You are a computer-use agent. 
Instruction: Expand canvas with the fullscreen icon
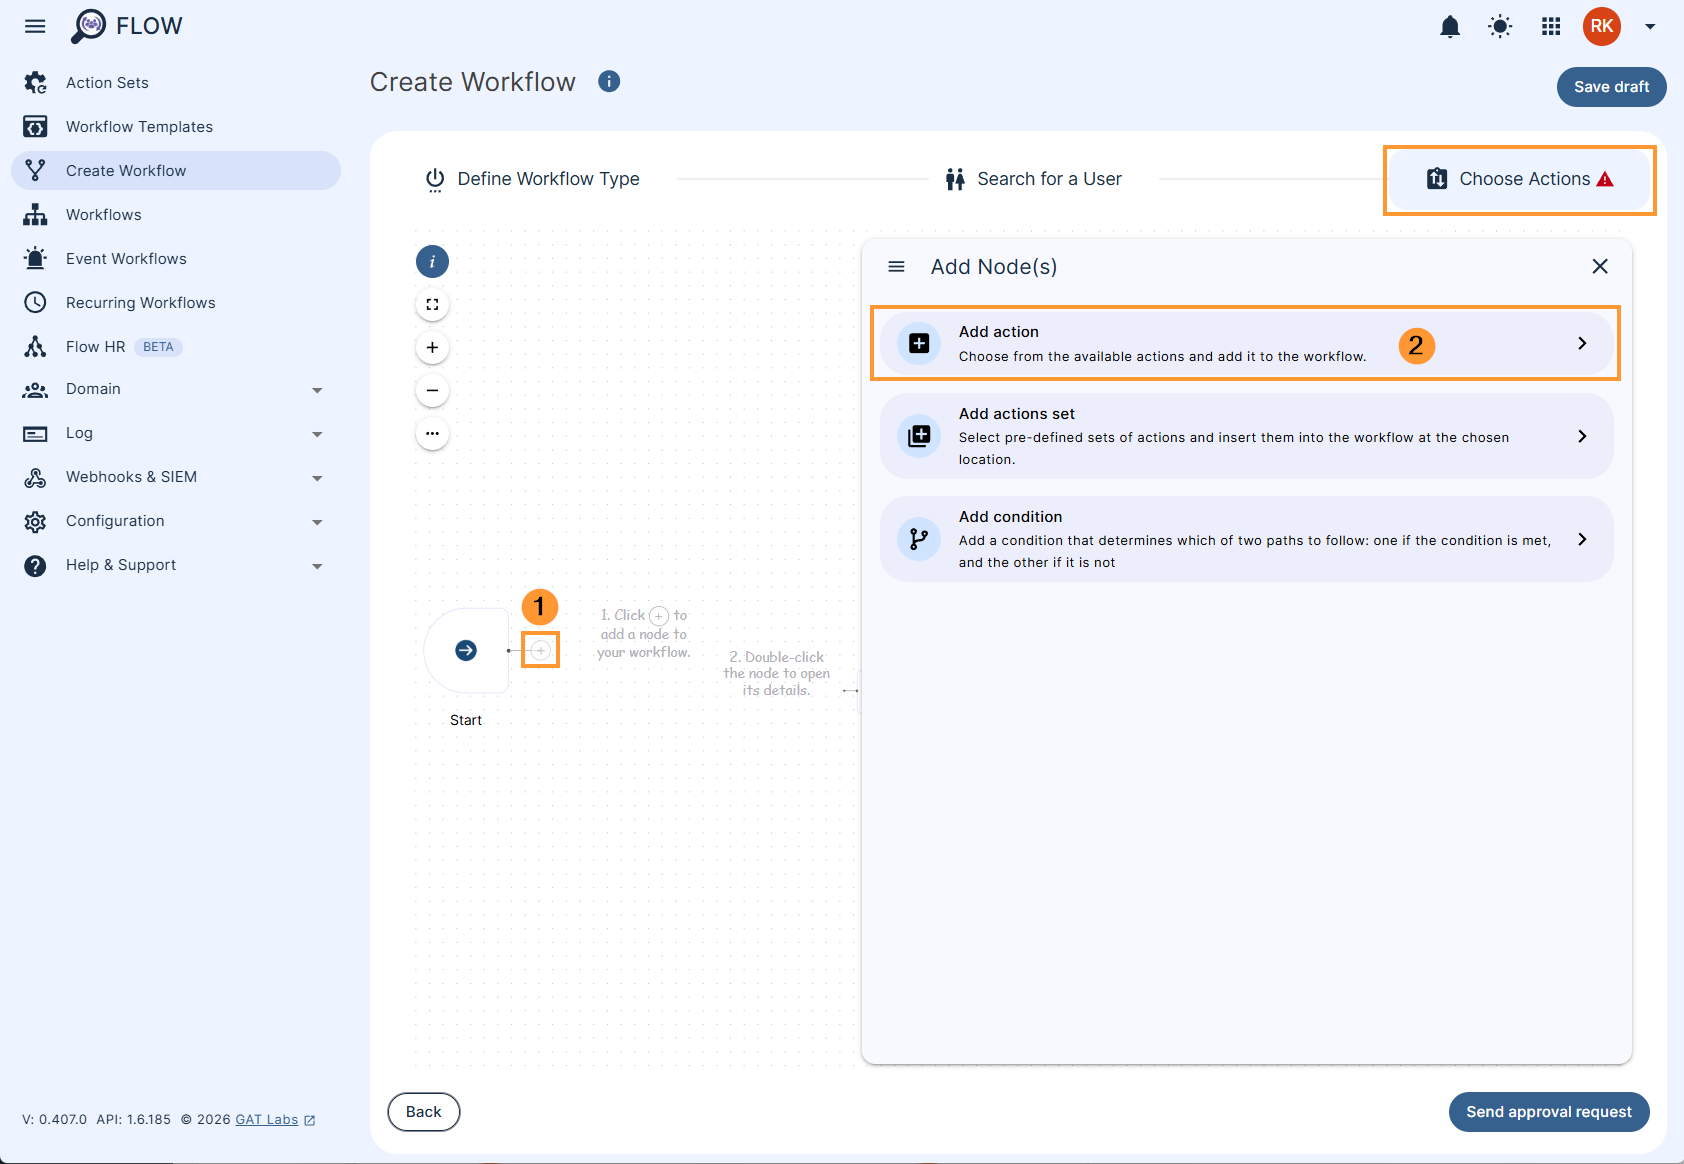432,304
